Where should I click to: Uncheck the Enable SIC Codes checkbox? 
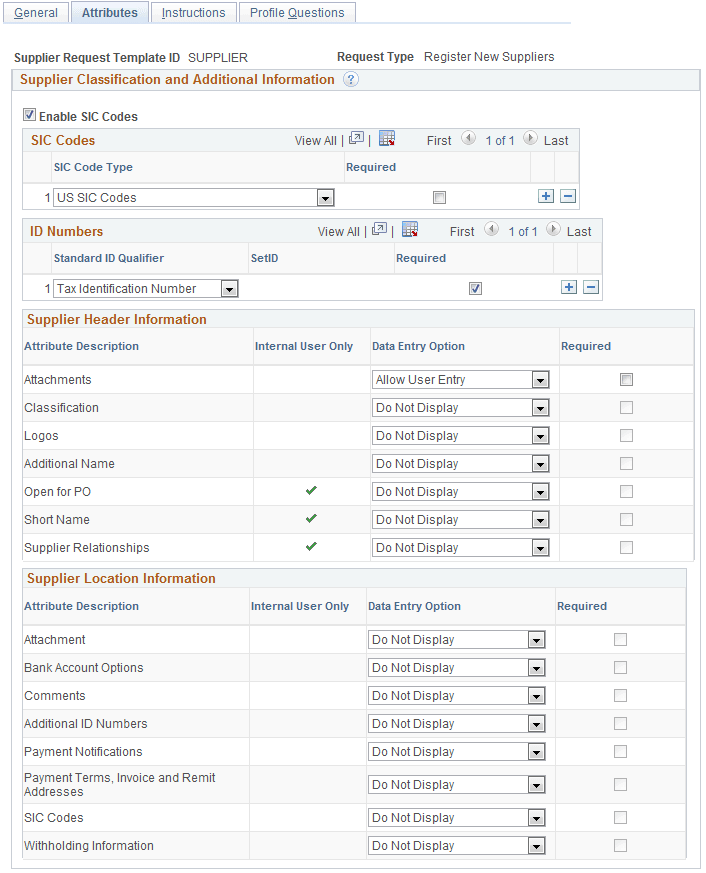(30, 116)
